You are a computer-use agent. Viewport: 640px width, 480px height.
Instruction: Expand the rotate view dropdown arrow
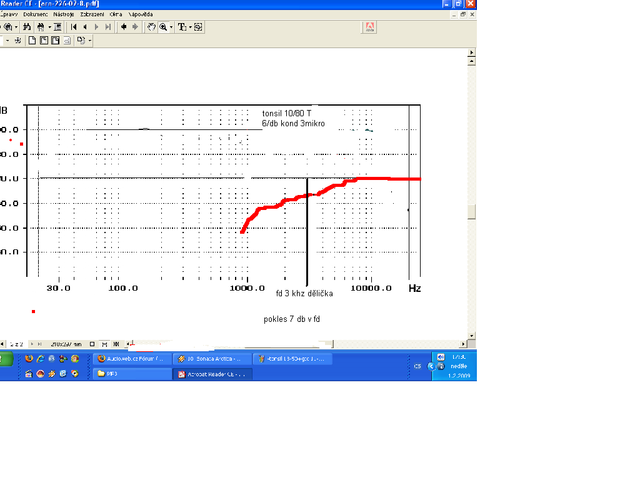[x=90, y=40]
